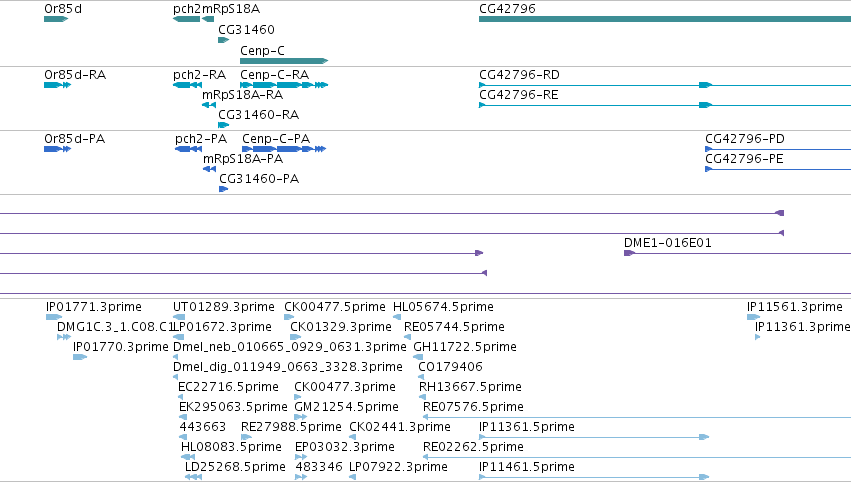Viewport: 851px width, 482px height.
Task: Click the mRpS18A-RA transcript label
Action: point(243,94)
